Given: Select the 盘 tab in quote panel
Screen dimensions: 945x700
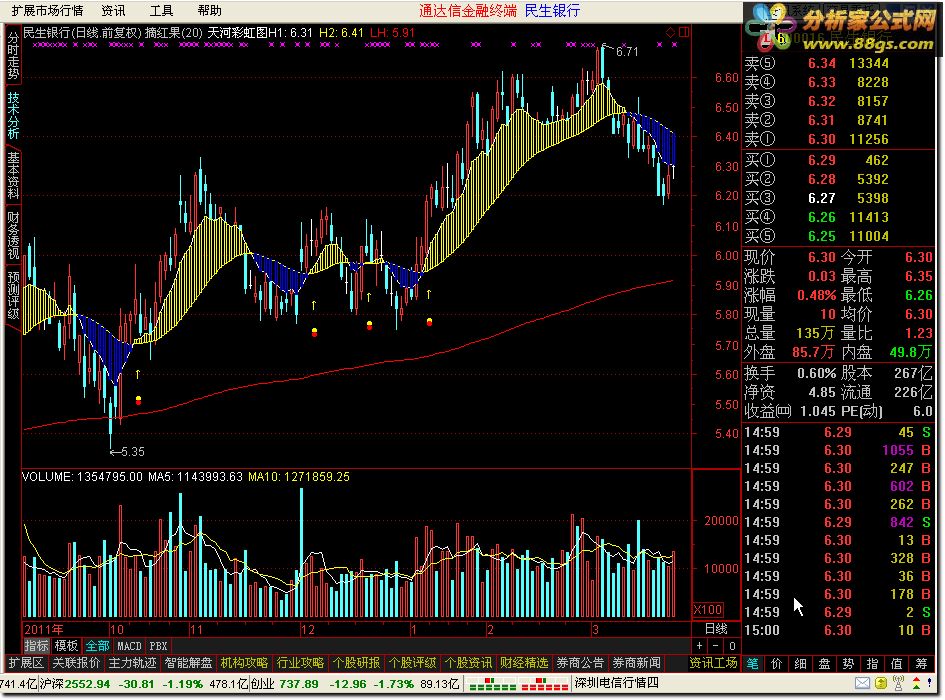Looking at the screenshot, I should (x=825, y=664).
